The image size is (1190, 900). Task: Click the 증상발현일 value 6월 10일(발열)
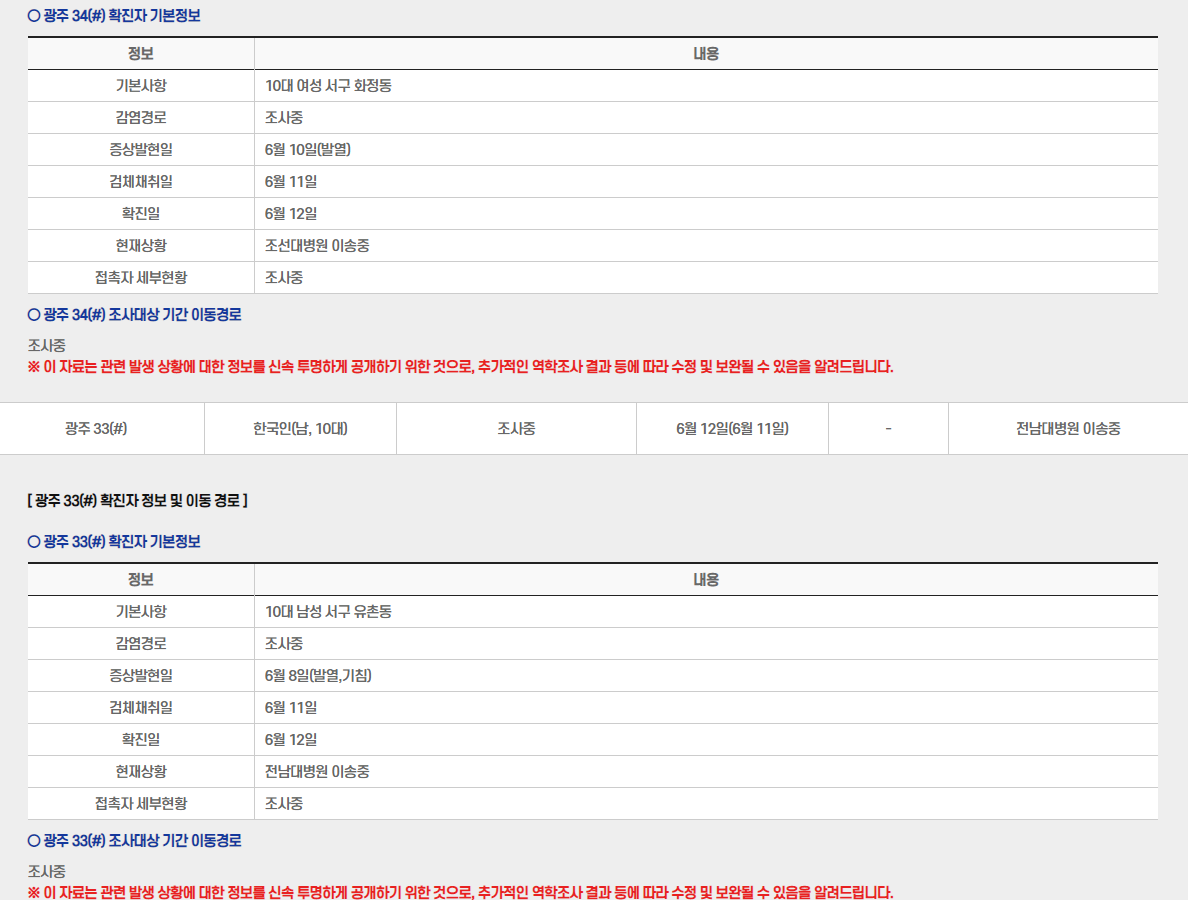[x=311, y=150]
